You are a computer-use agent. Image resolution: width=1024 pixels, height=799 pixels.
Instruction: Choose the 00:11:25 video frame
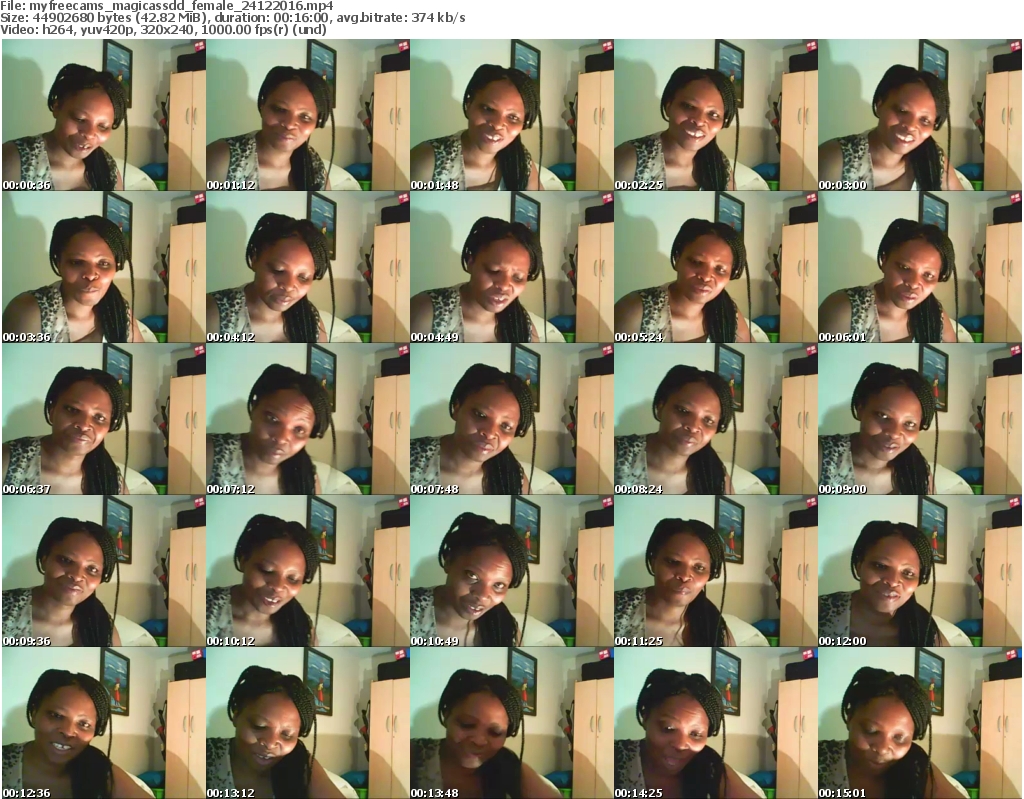pos(716,571)
